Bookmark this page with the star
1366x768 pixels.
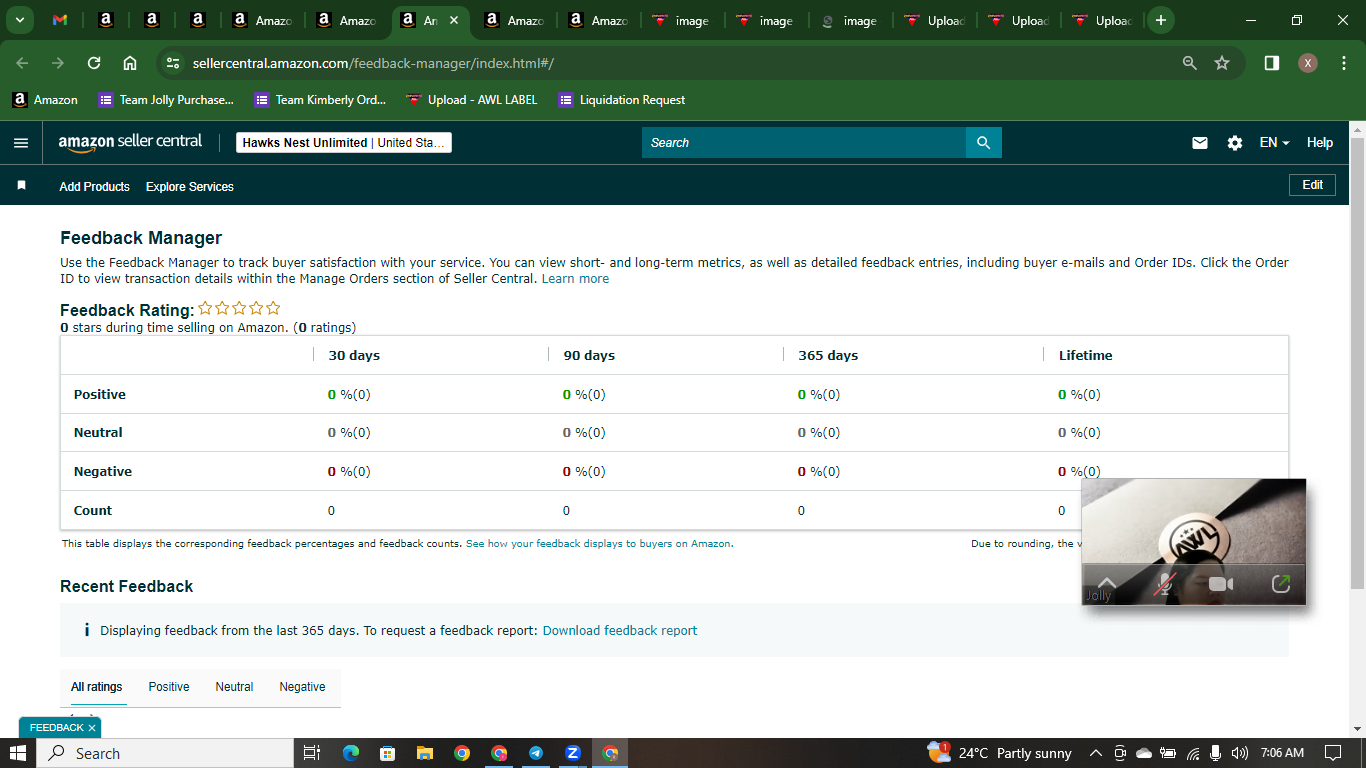coord(1222,63)
